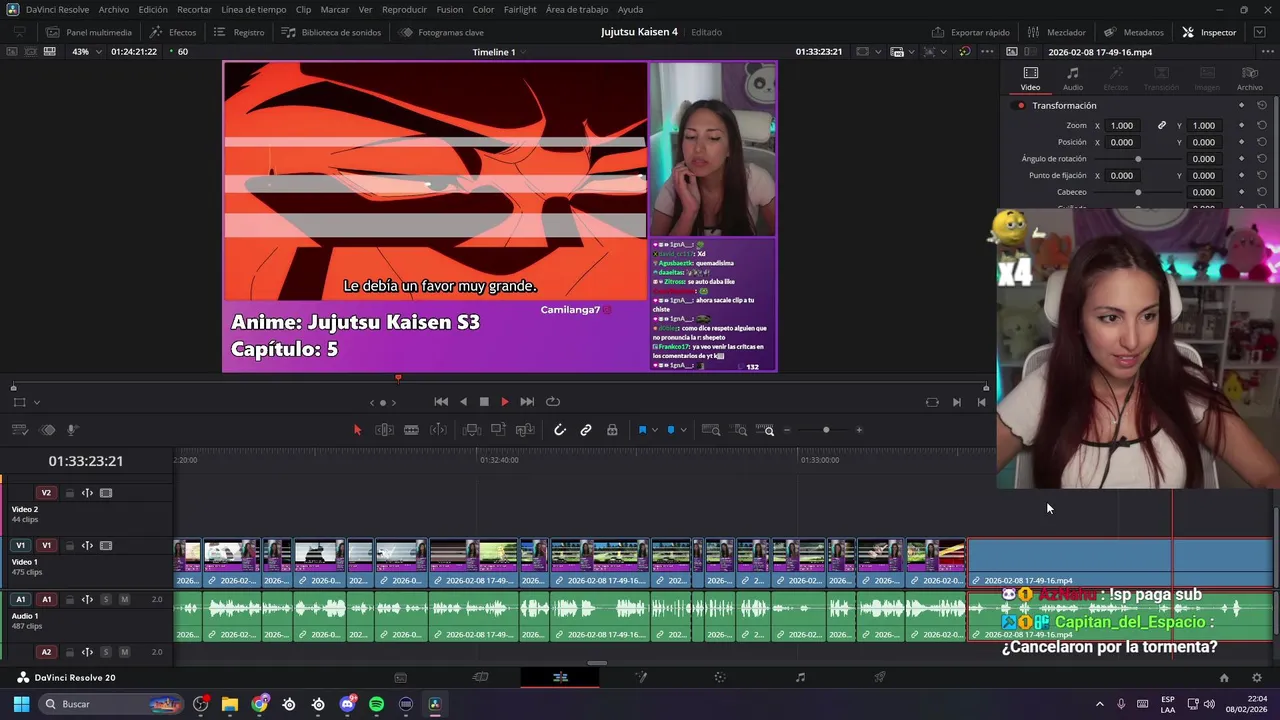Adjust the Ángulo de rotación slider
Image resolution: width=1280 pixels, height=720 pixels.
click(x=1138, y=159)
